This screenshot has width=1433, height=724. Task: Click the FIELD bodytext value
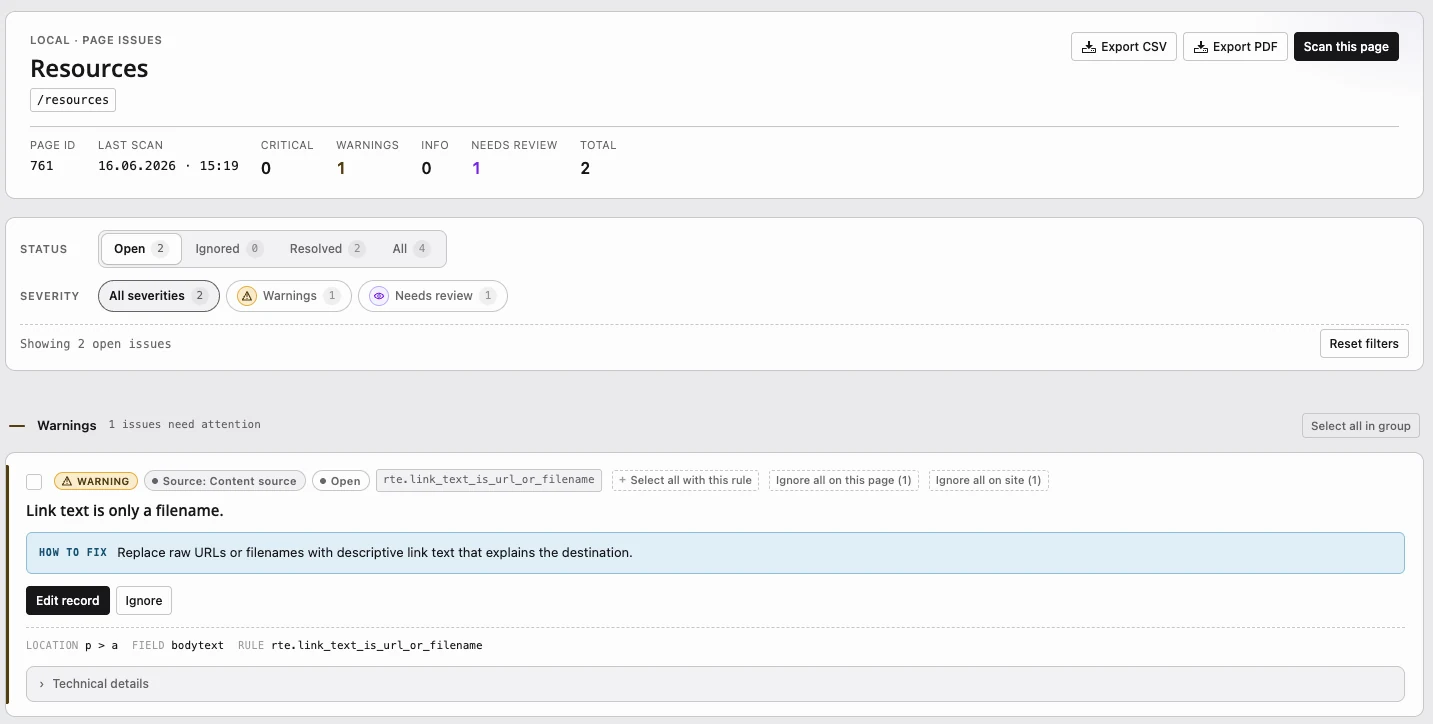click(197, 646)
